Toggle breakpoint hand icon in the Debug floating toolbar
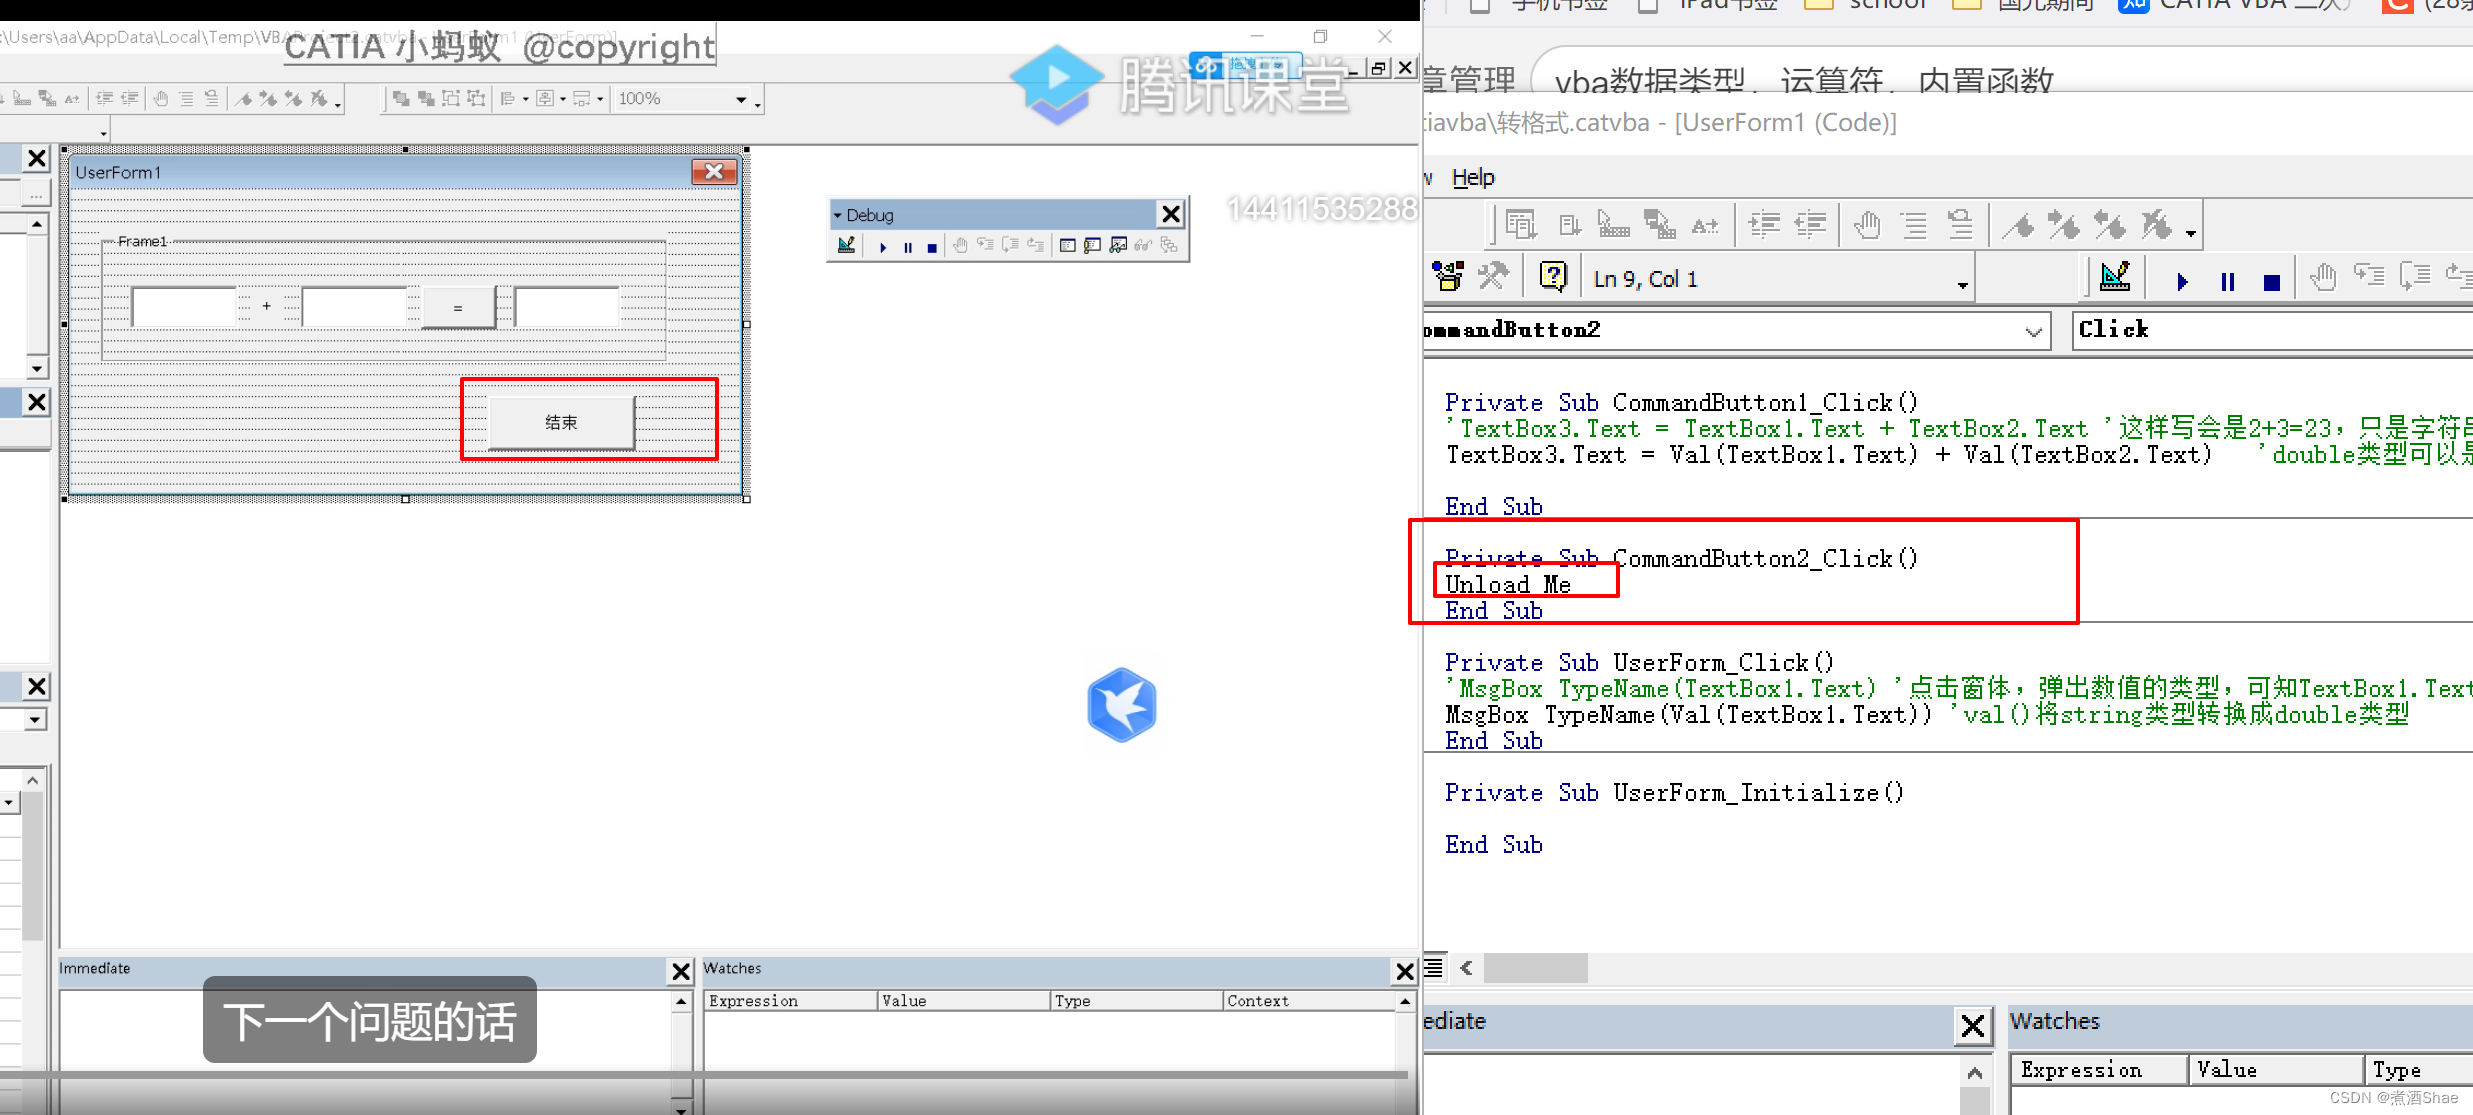The height and width of the screenshot is (1115, 2473). (960, 246)
